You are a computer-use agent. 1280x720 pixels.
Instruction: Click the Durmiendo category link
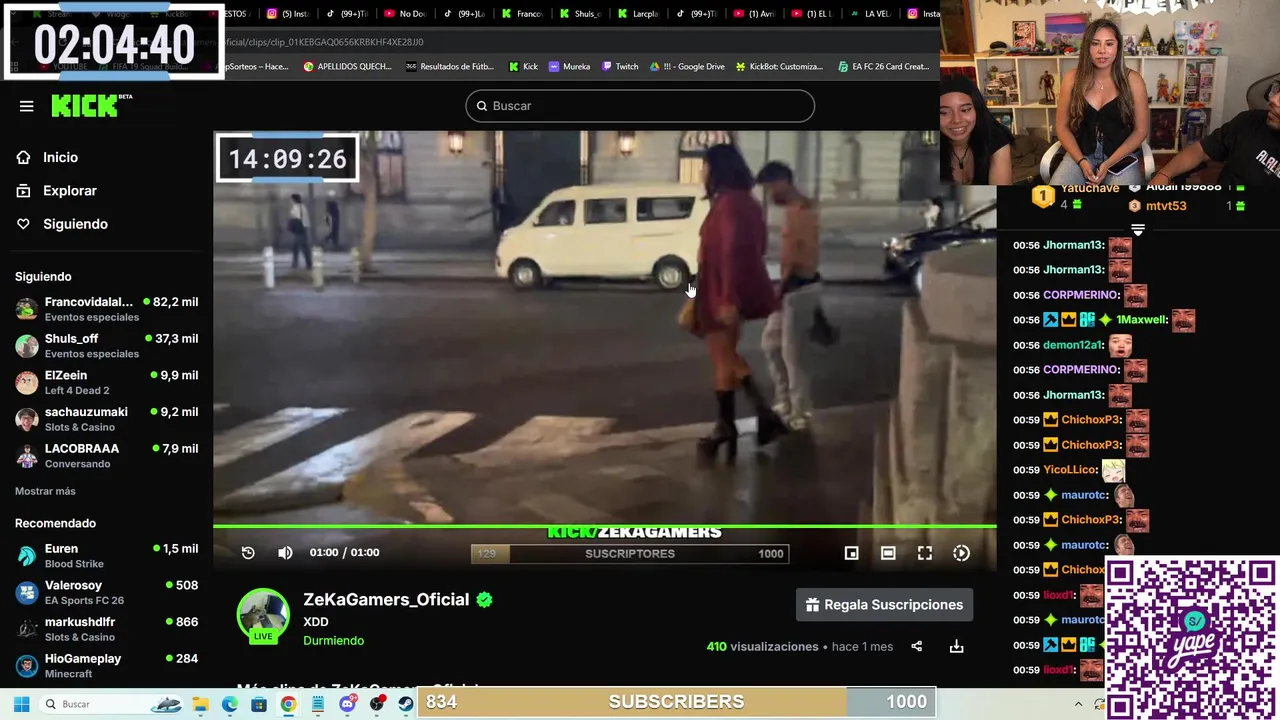coord(333,641)
